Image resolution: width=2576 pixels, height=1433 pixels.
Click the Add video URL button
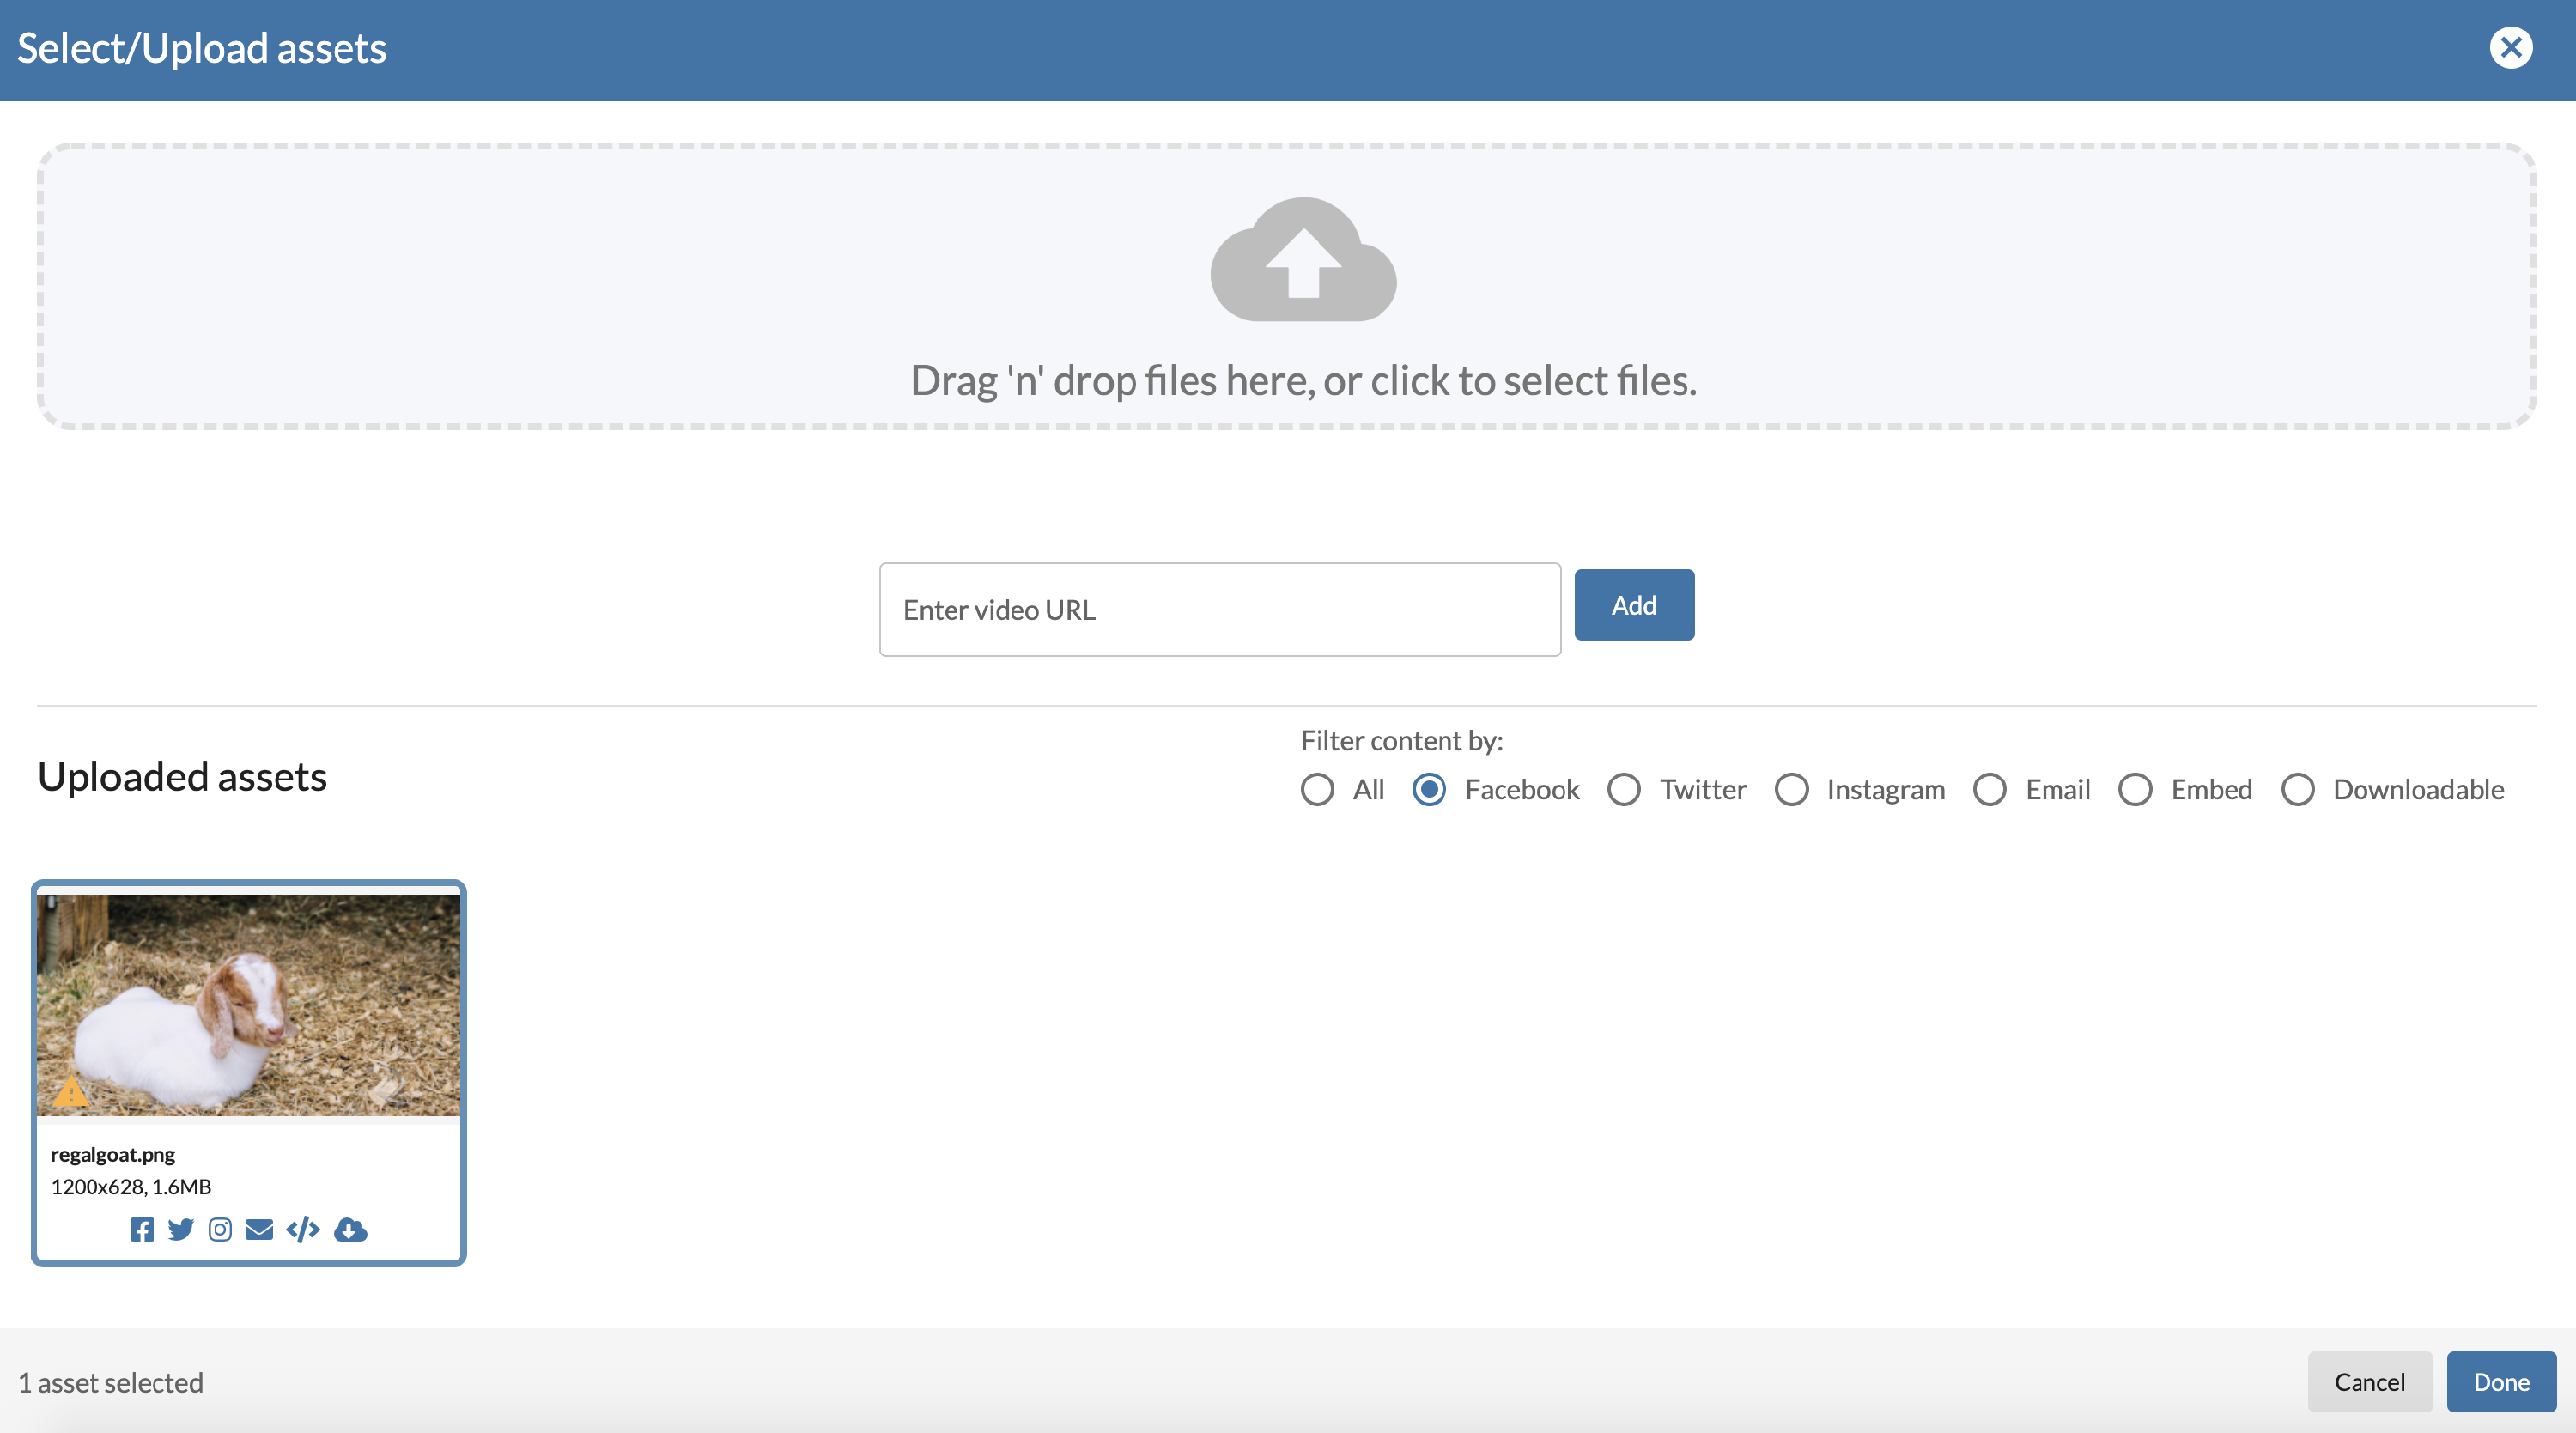click(x=1634, y=605)
